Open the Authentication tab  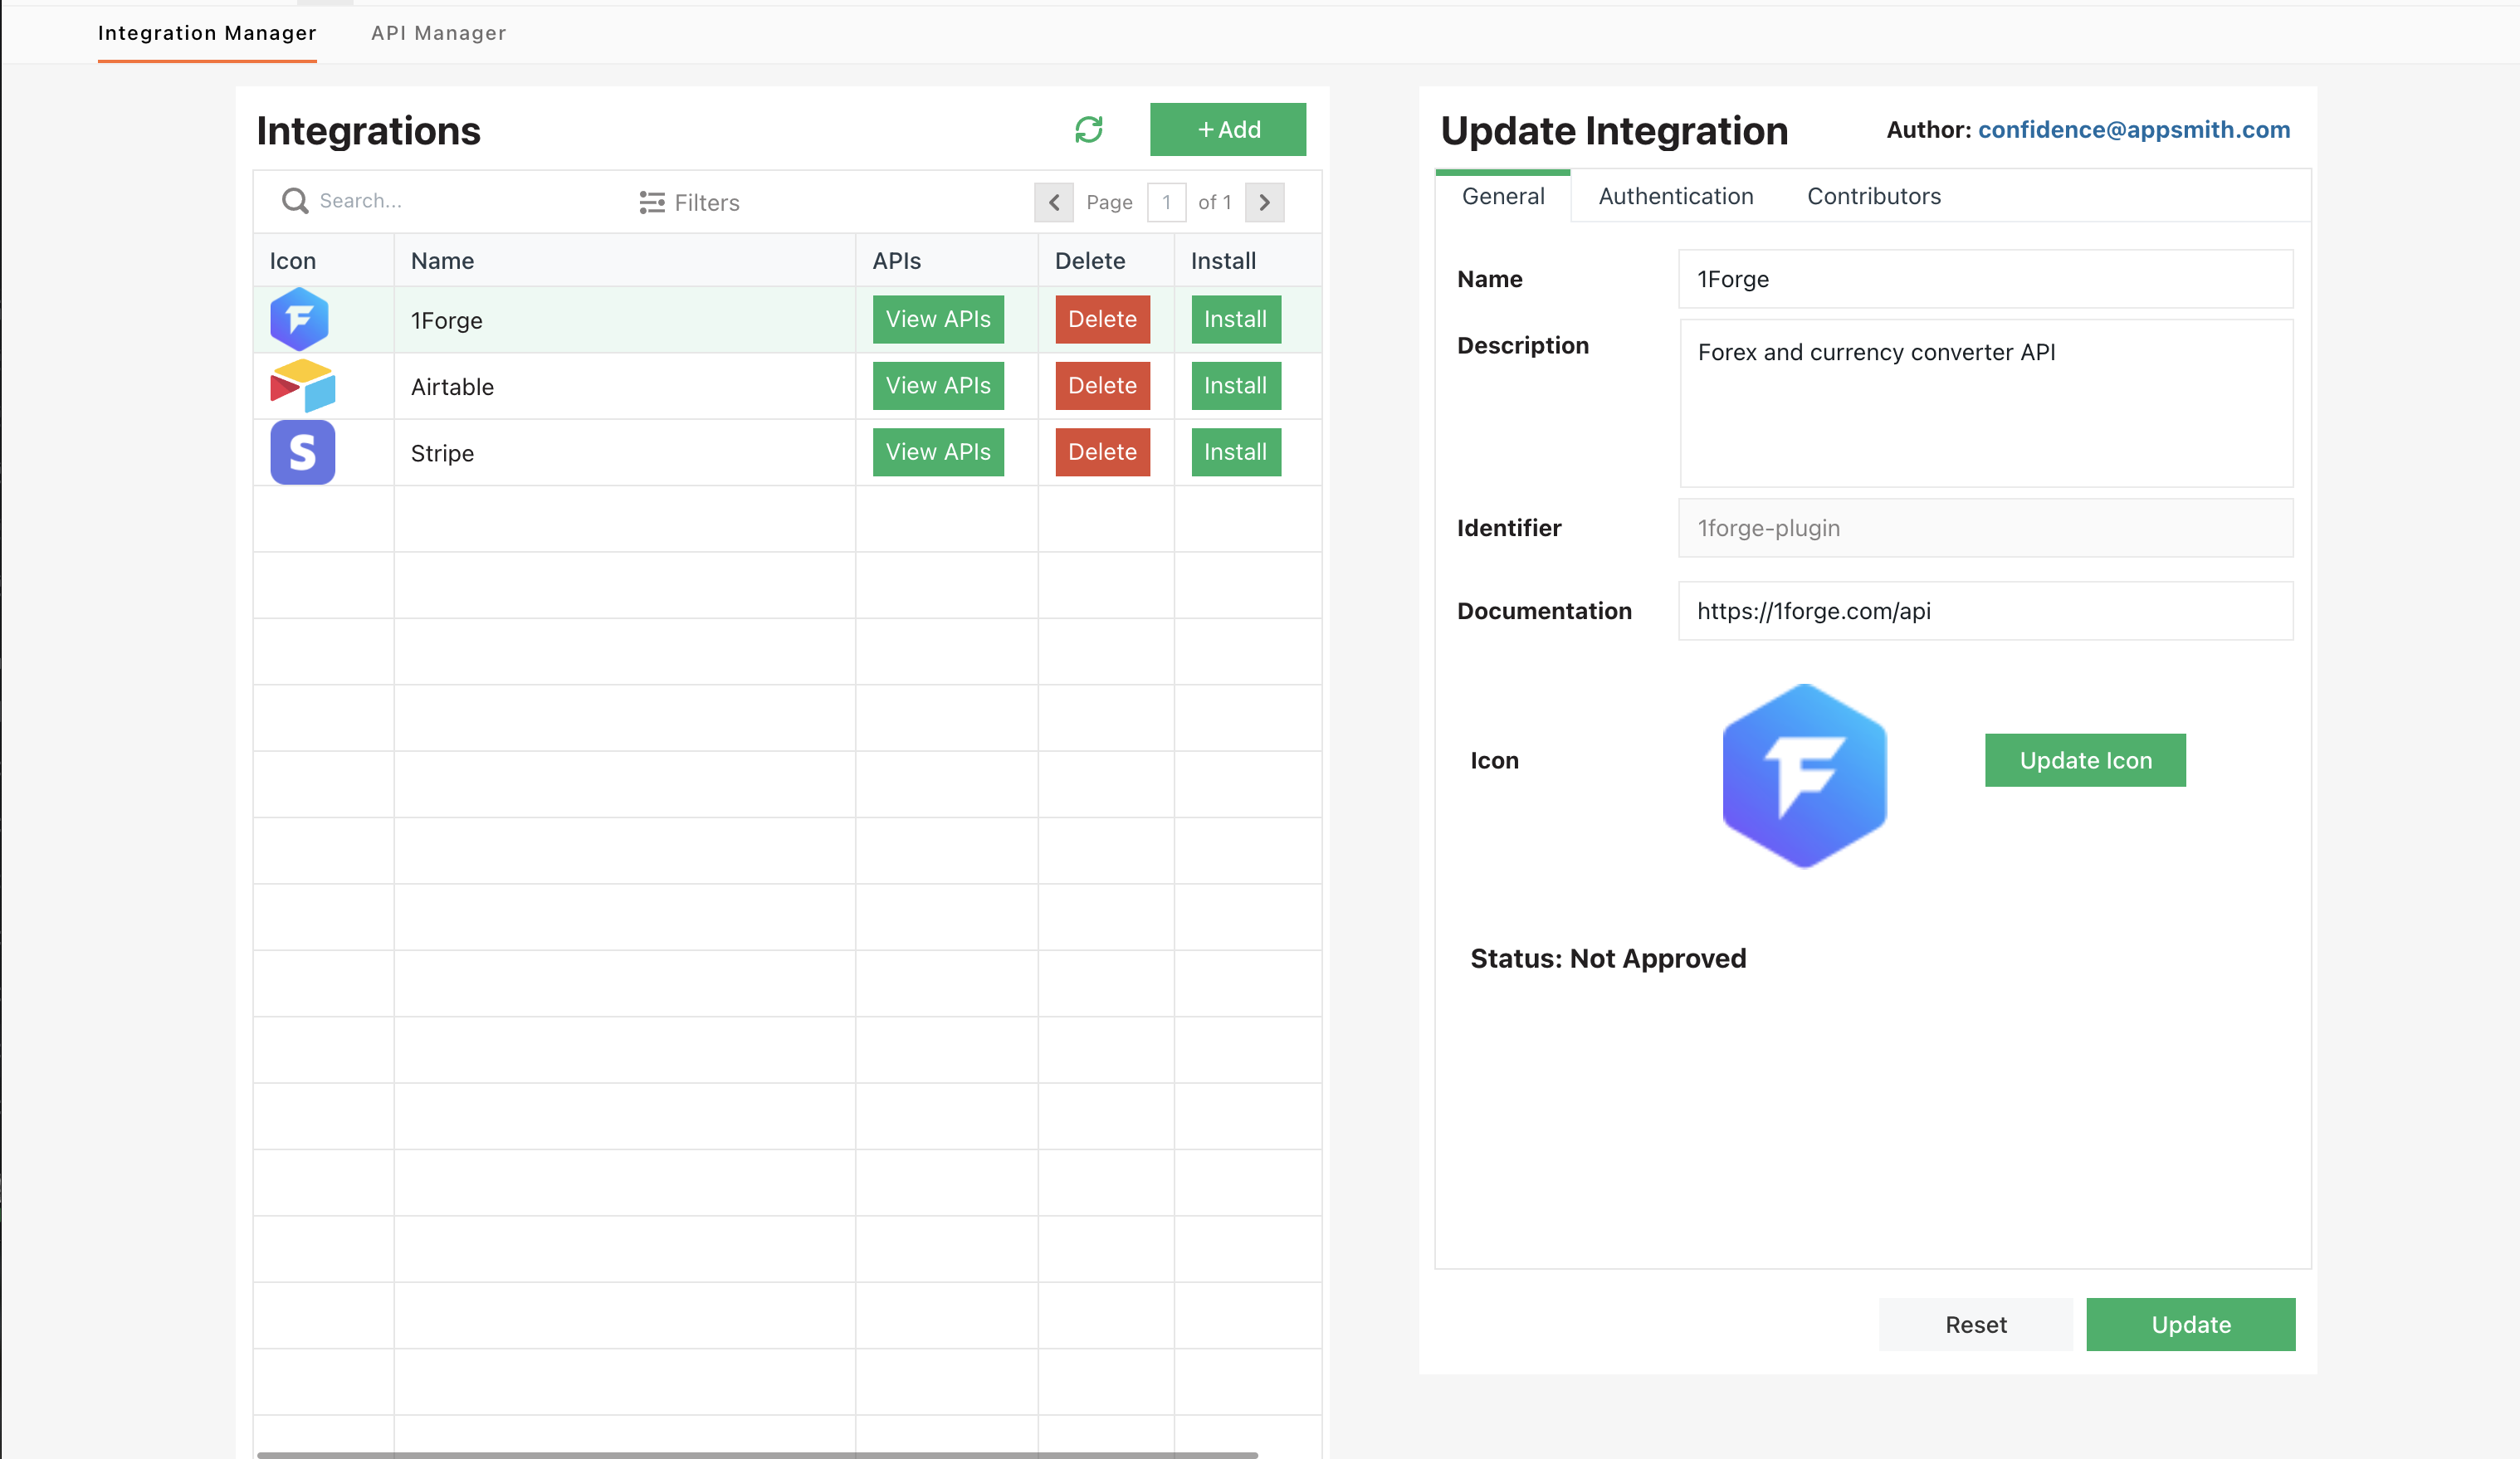(1674, 196)
